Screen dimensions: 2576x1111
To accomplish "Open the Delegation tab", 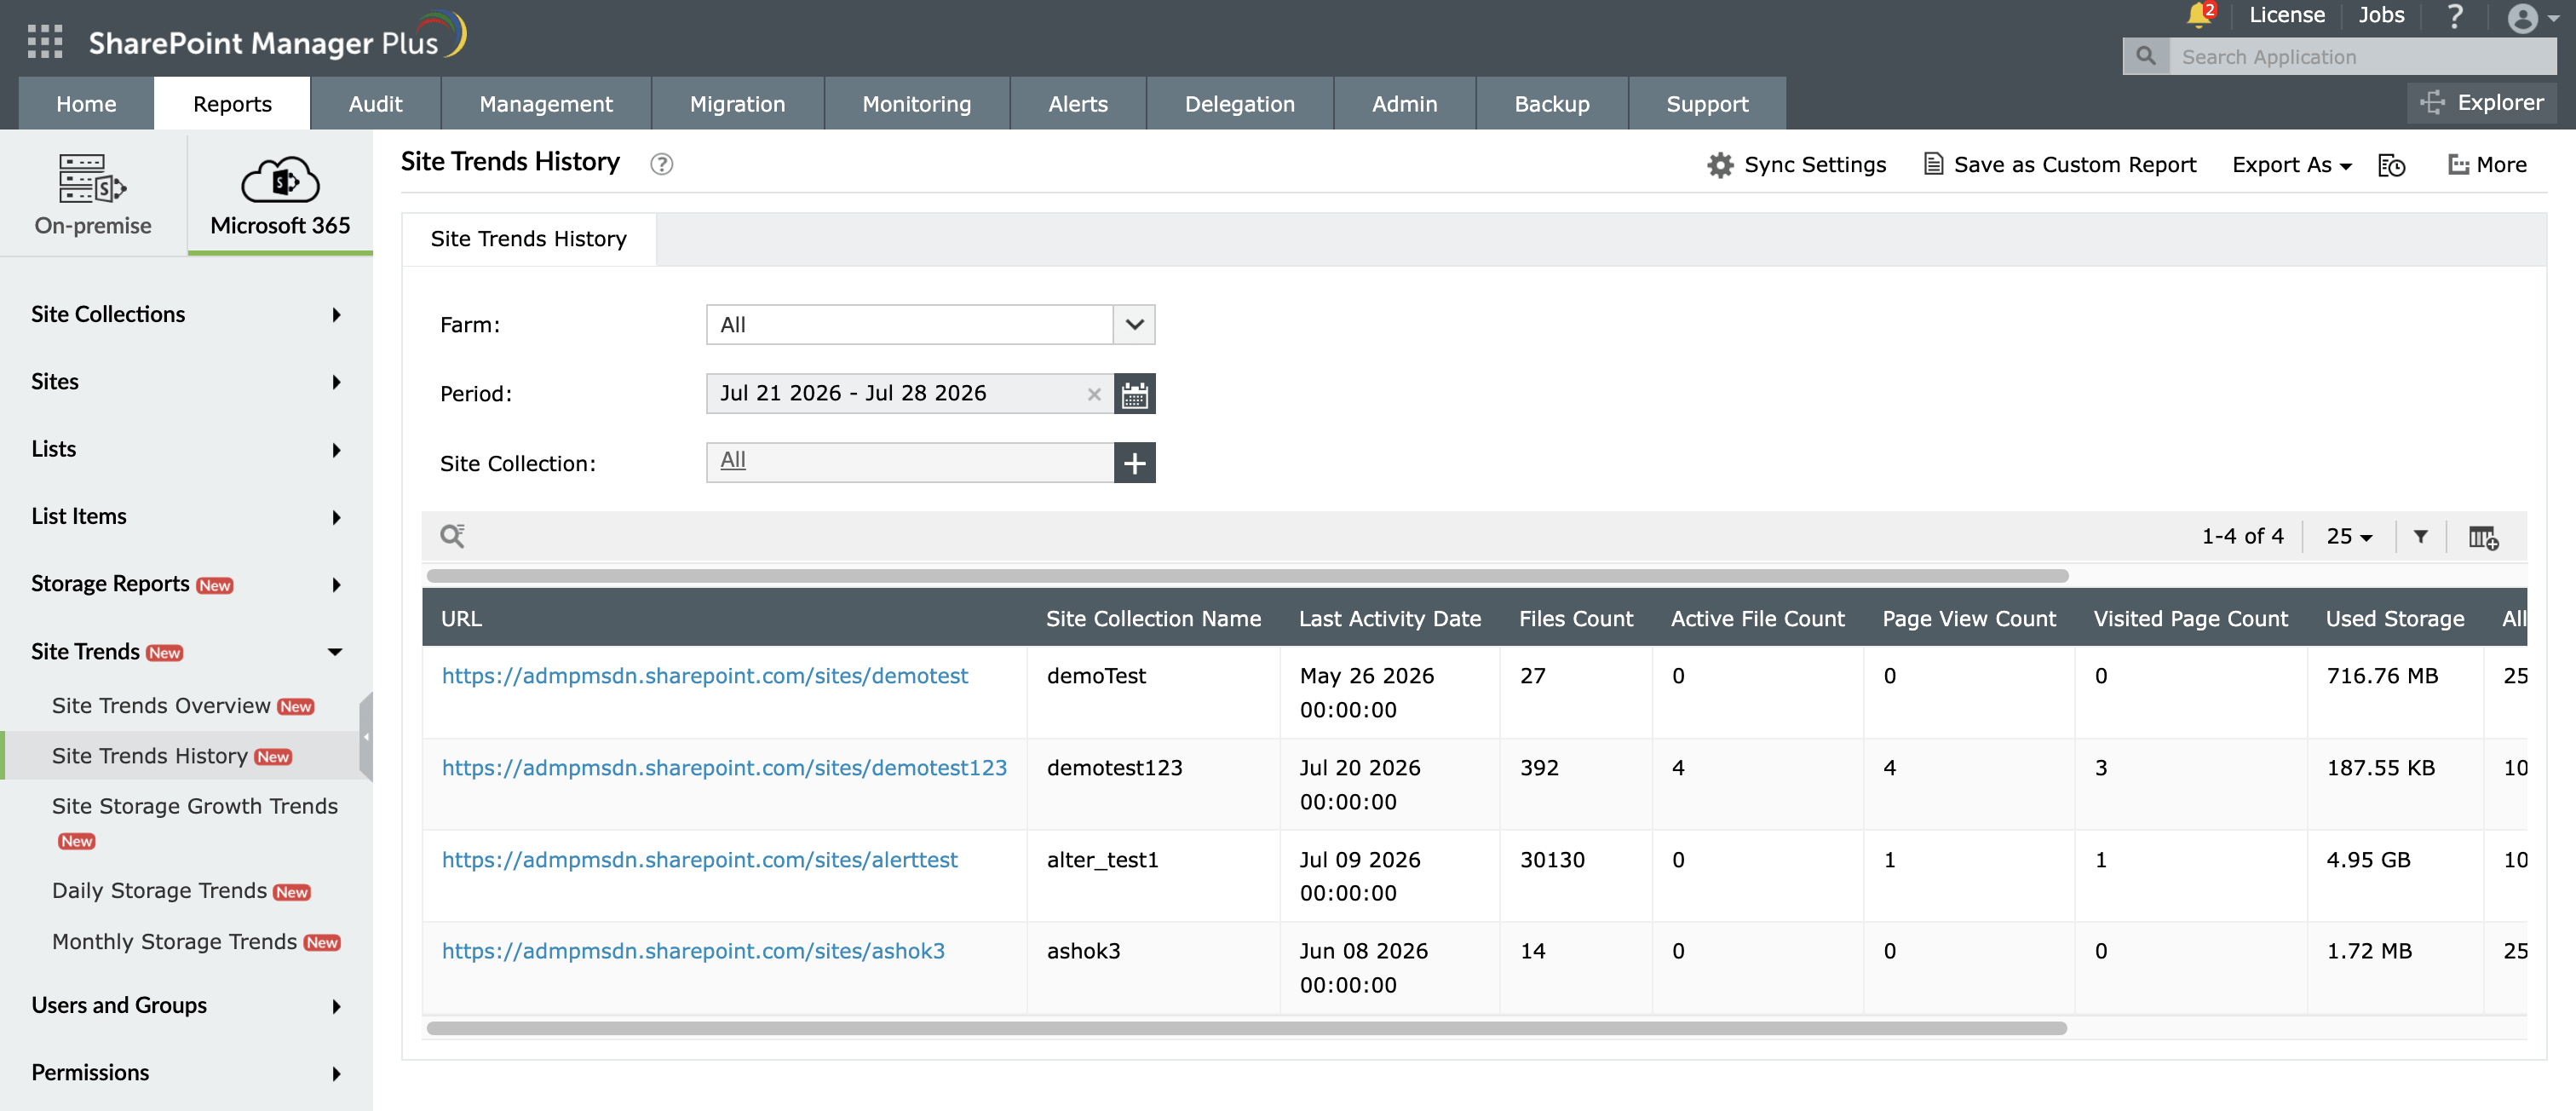I will tap(1239, 104).
